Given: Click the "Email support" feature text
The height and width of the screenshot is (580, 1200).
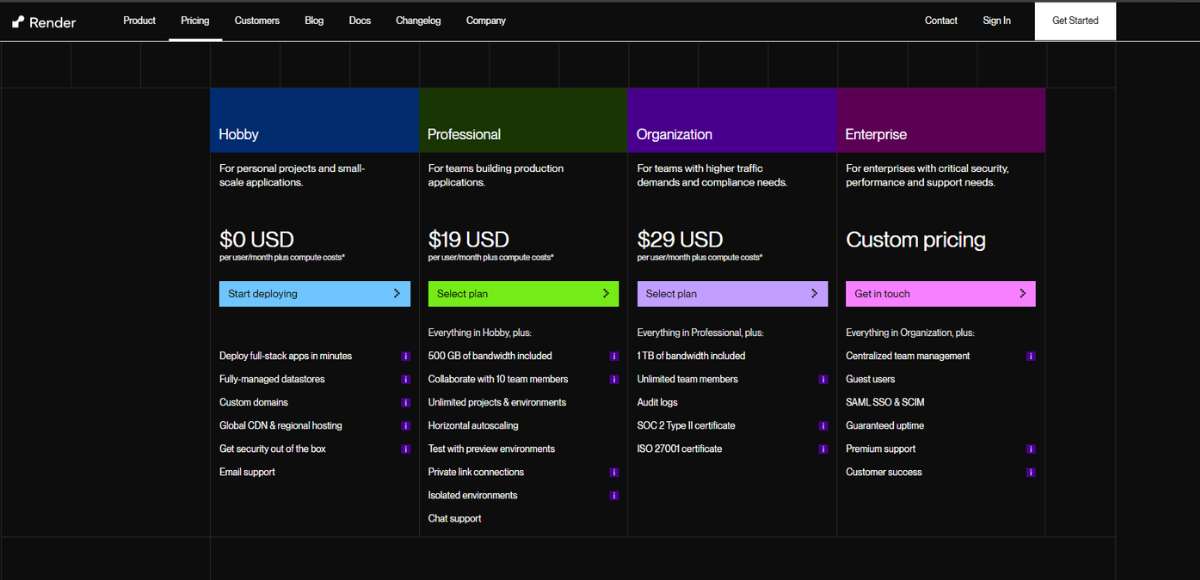Looking at the screenshot, I should [247, 472].
